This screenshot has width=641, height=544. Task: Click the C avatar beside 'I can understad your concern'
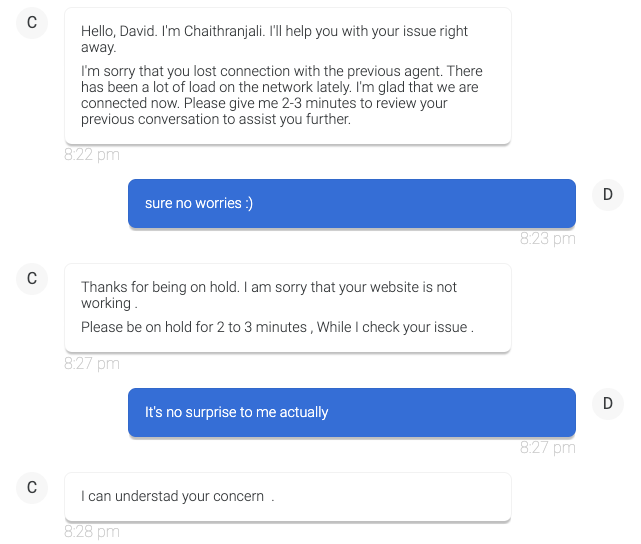pos(32,488)
